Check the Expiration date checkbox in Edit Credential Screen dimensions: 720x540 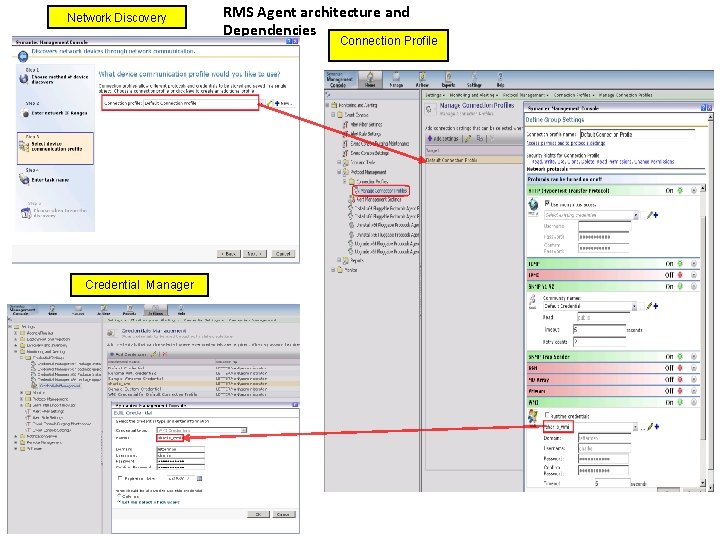(120, 478)
